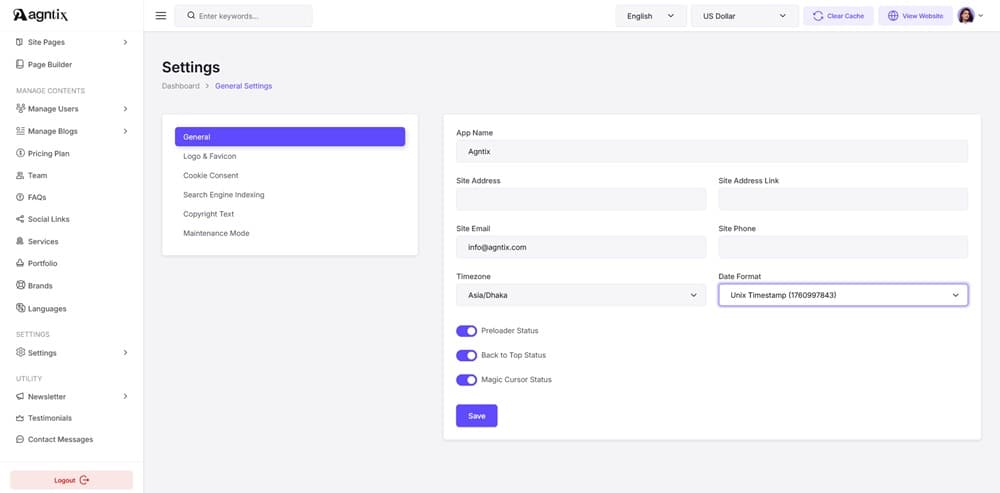Expand the US Dollar currency selector
Screen dimensions: 1000x493
coord(744,16)
